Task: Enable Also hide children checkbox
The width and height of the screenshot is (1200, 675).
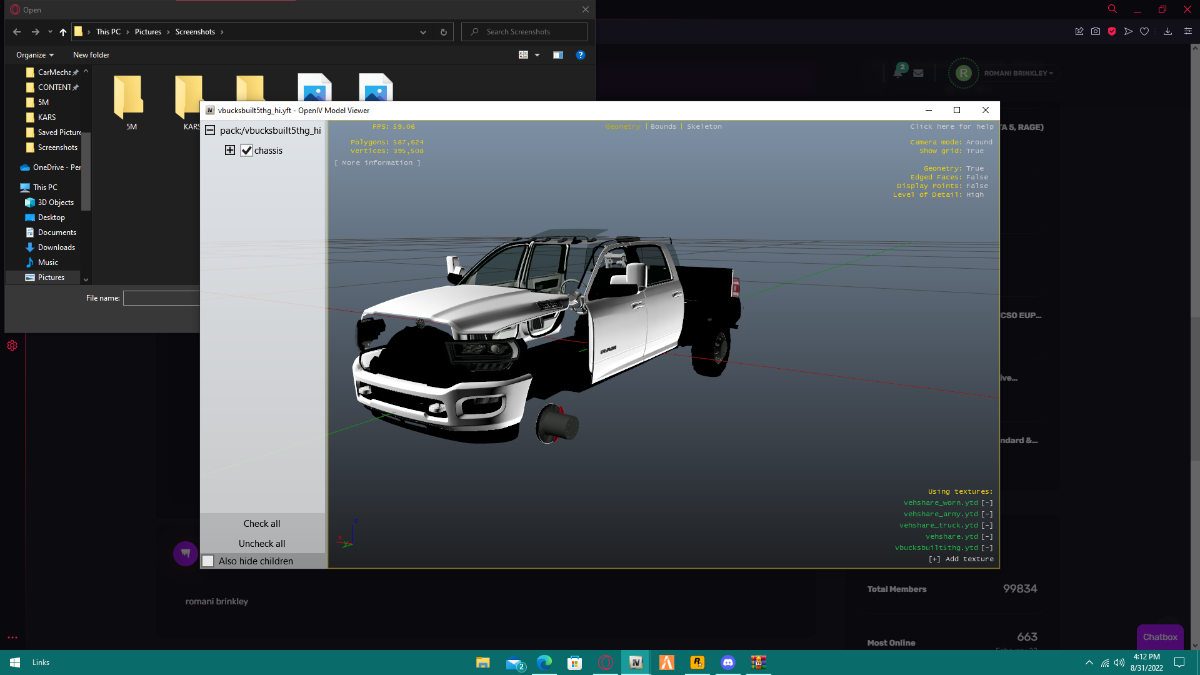Action: (209, 561)
